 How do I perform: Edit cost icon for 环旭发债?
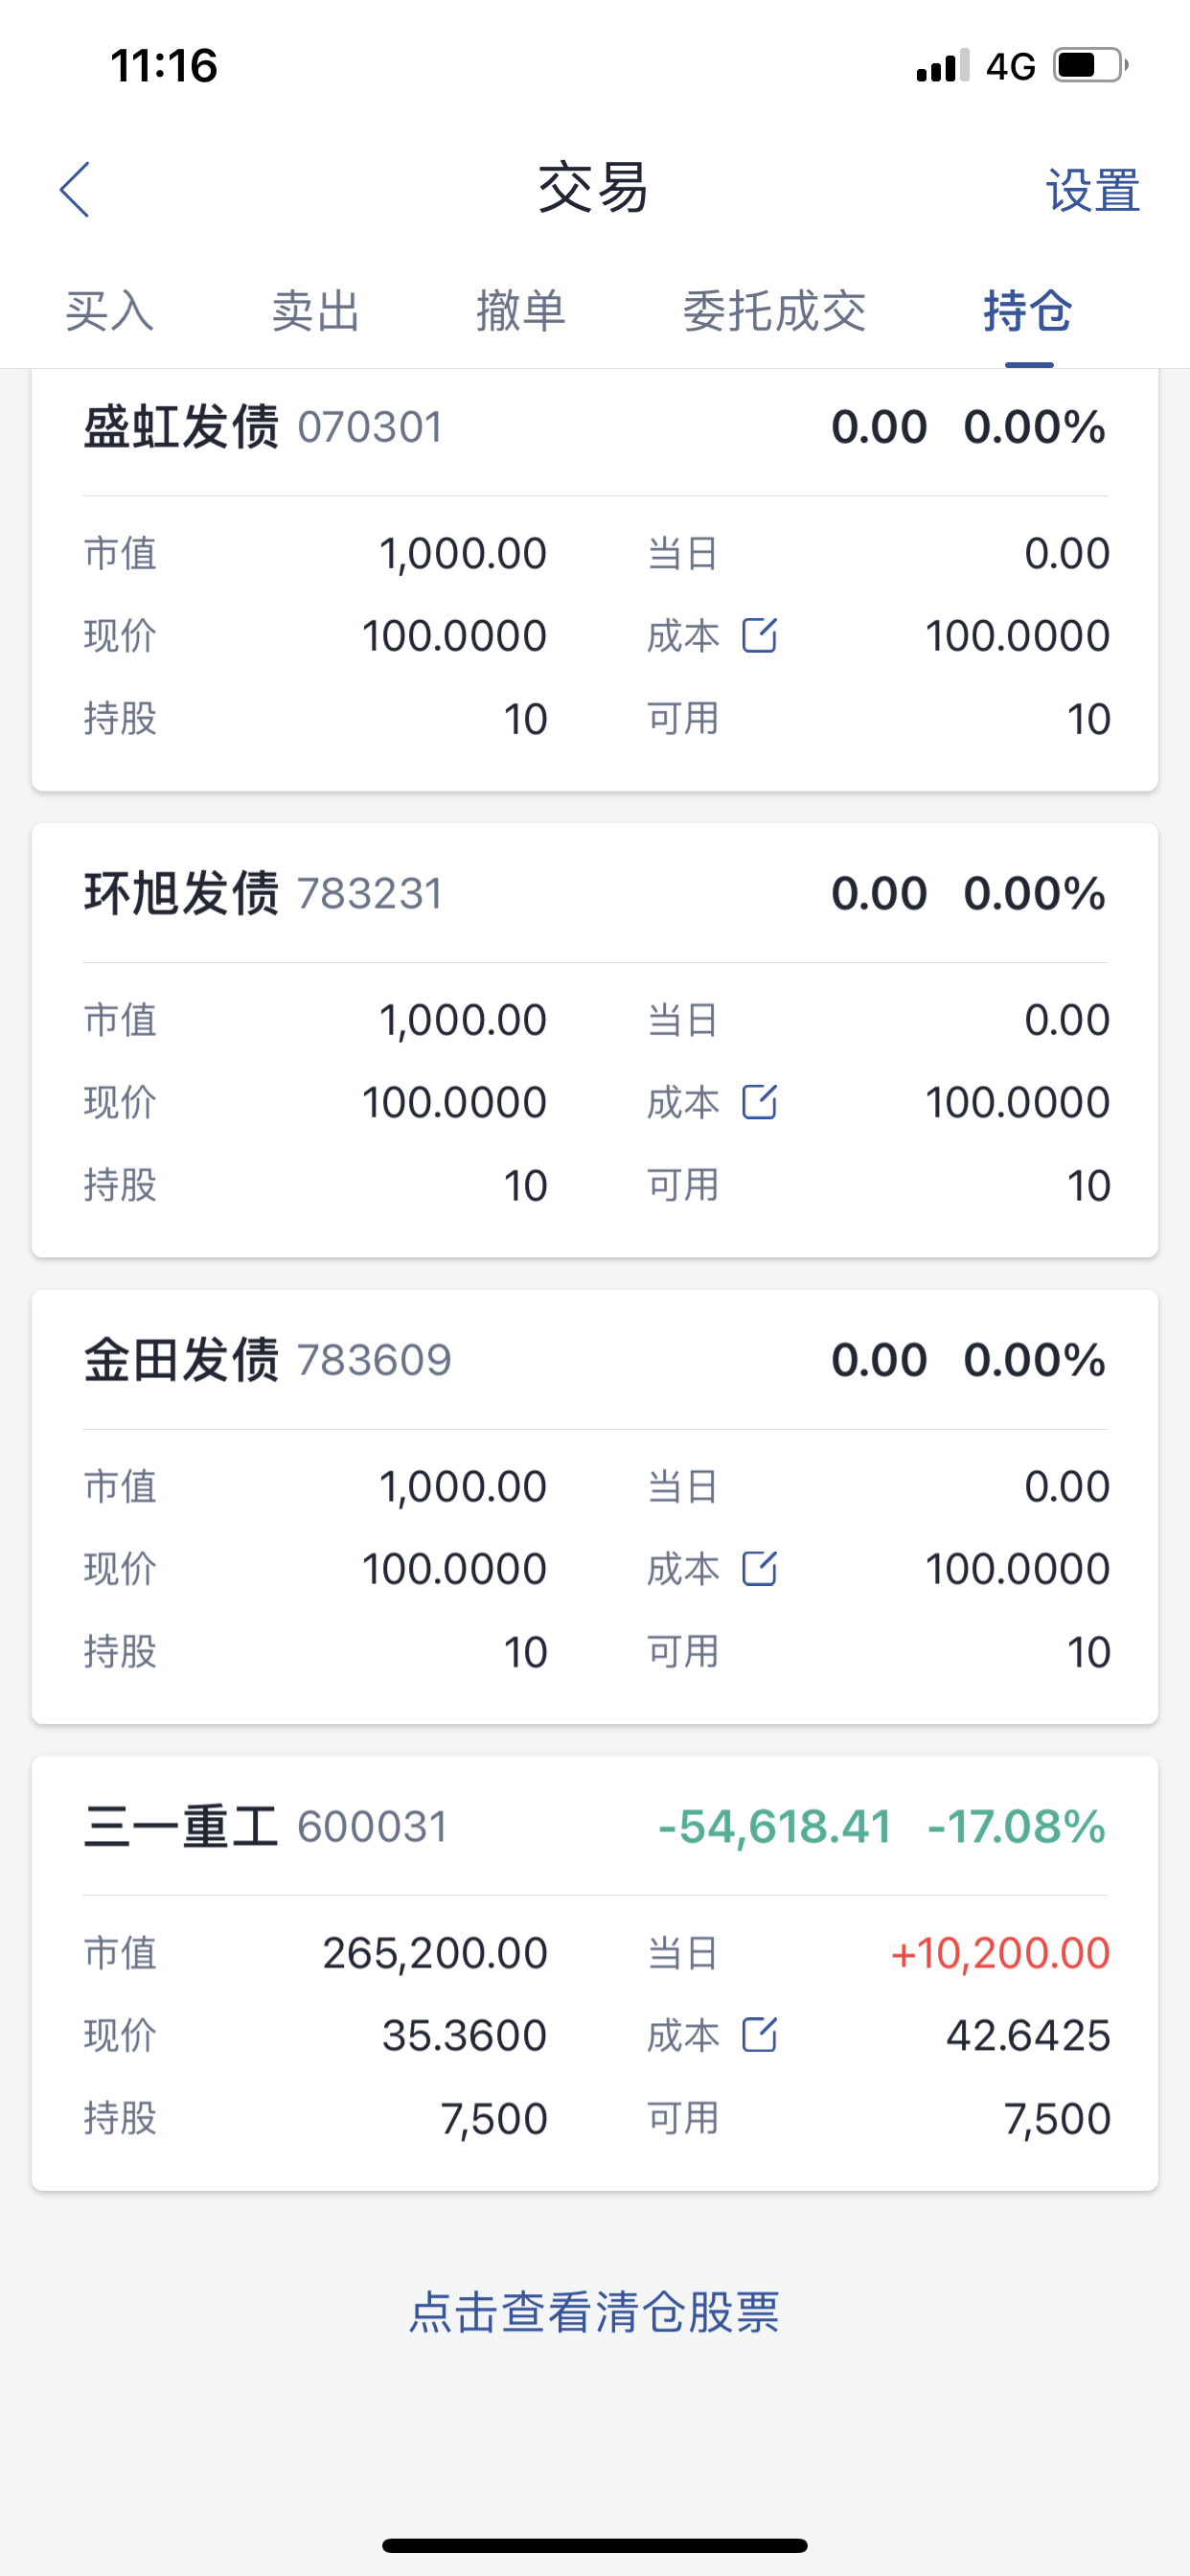(759, 1102)
